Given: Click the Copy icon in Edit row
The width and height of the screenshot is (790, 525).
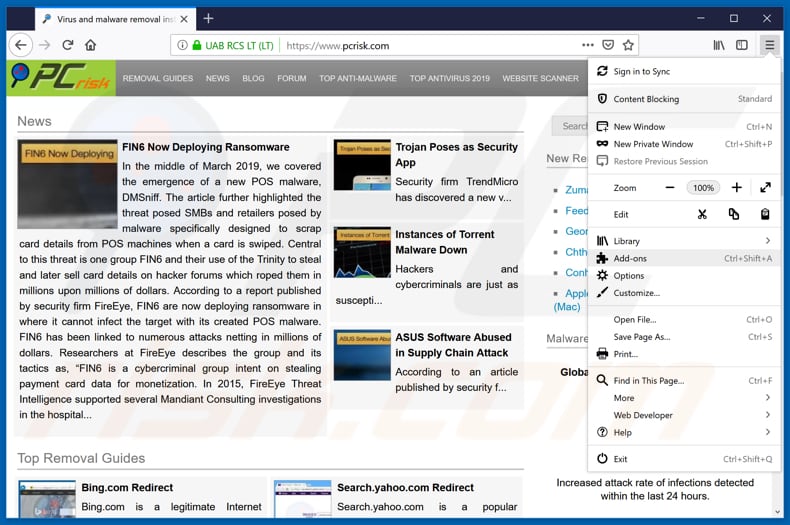Looking at the screenshot, I should click(734, 214).
